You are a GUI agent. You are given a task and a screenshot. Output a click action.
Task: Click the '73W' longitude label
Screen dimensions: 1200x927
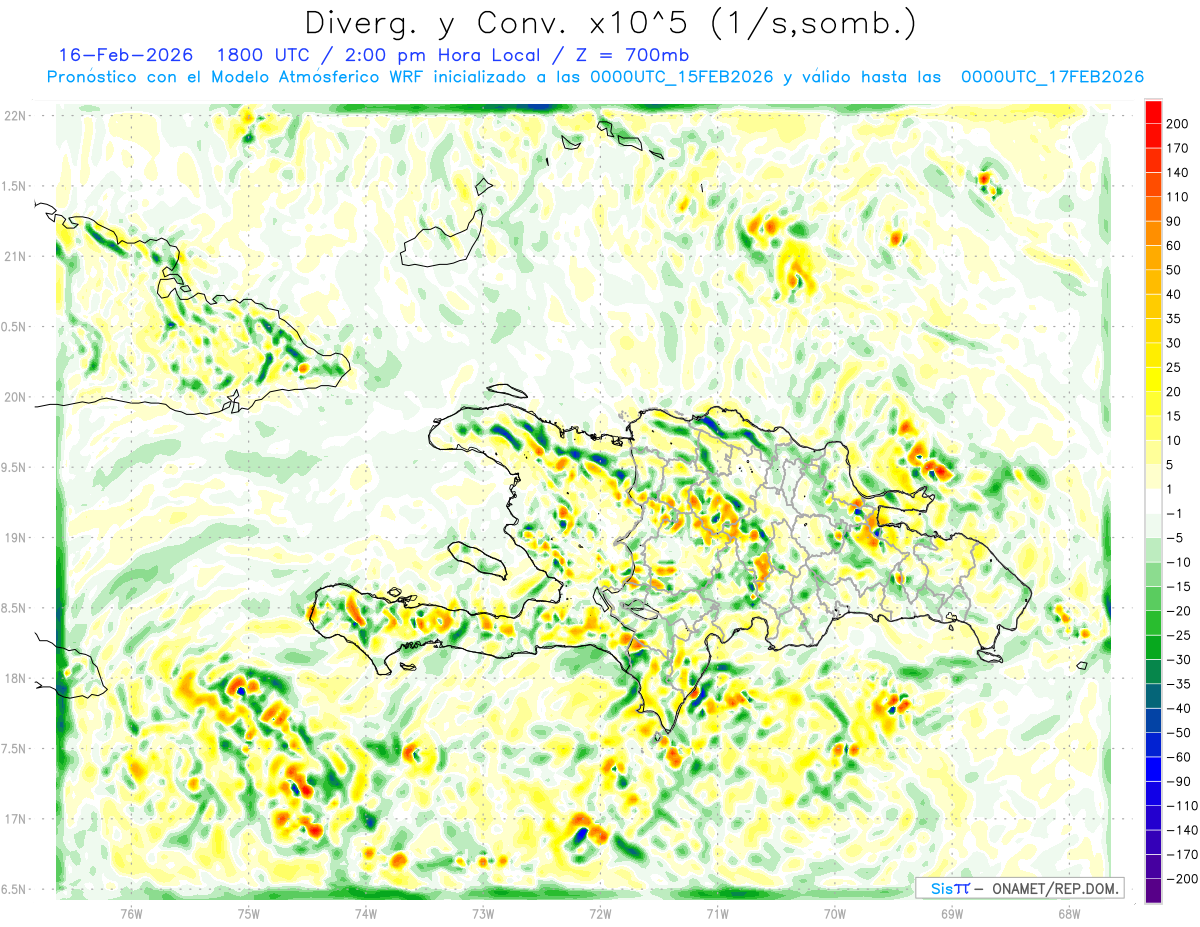(483, 913)
